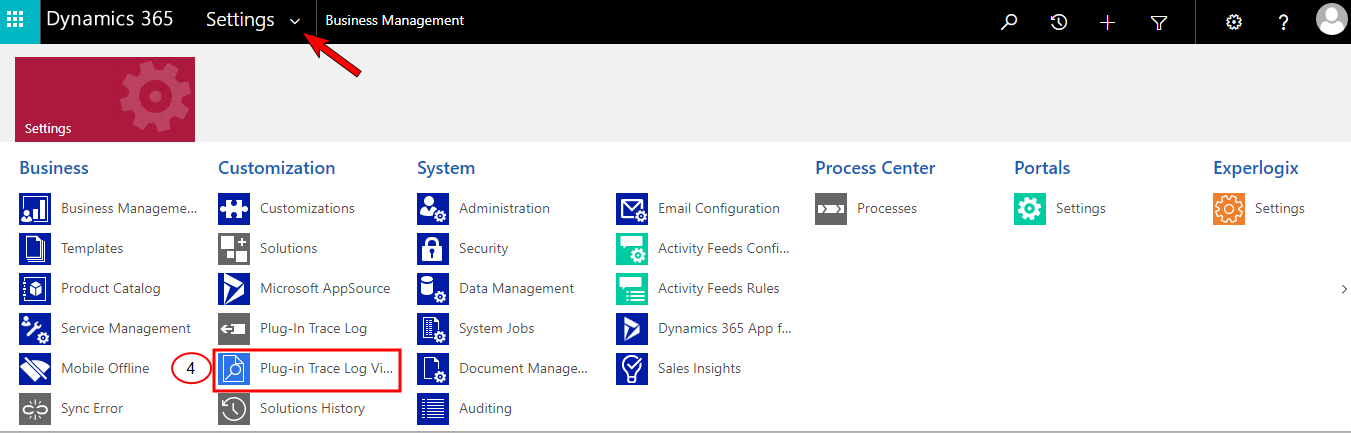Open Administration
Viewport: 1351px width, 433px height.
(x=504, y=208)
